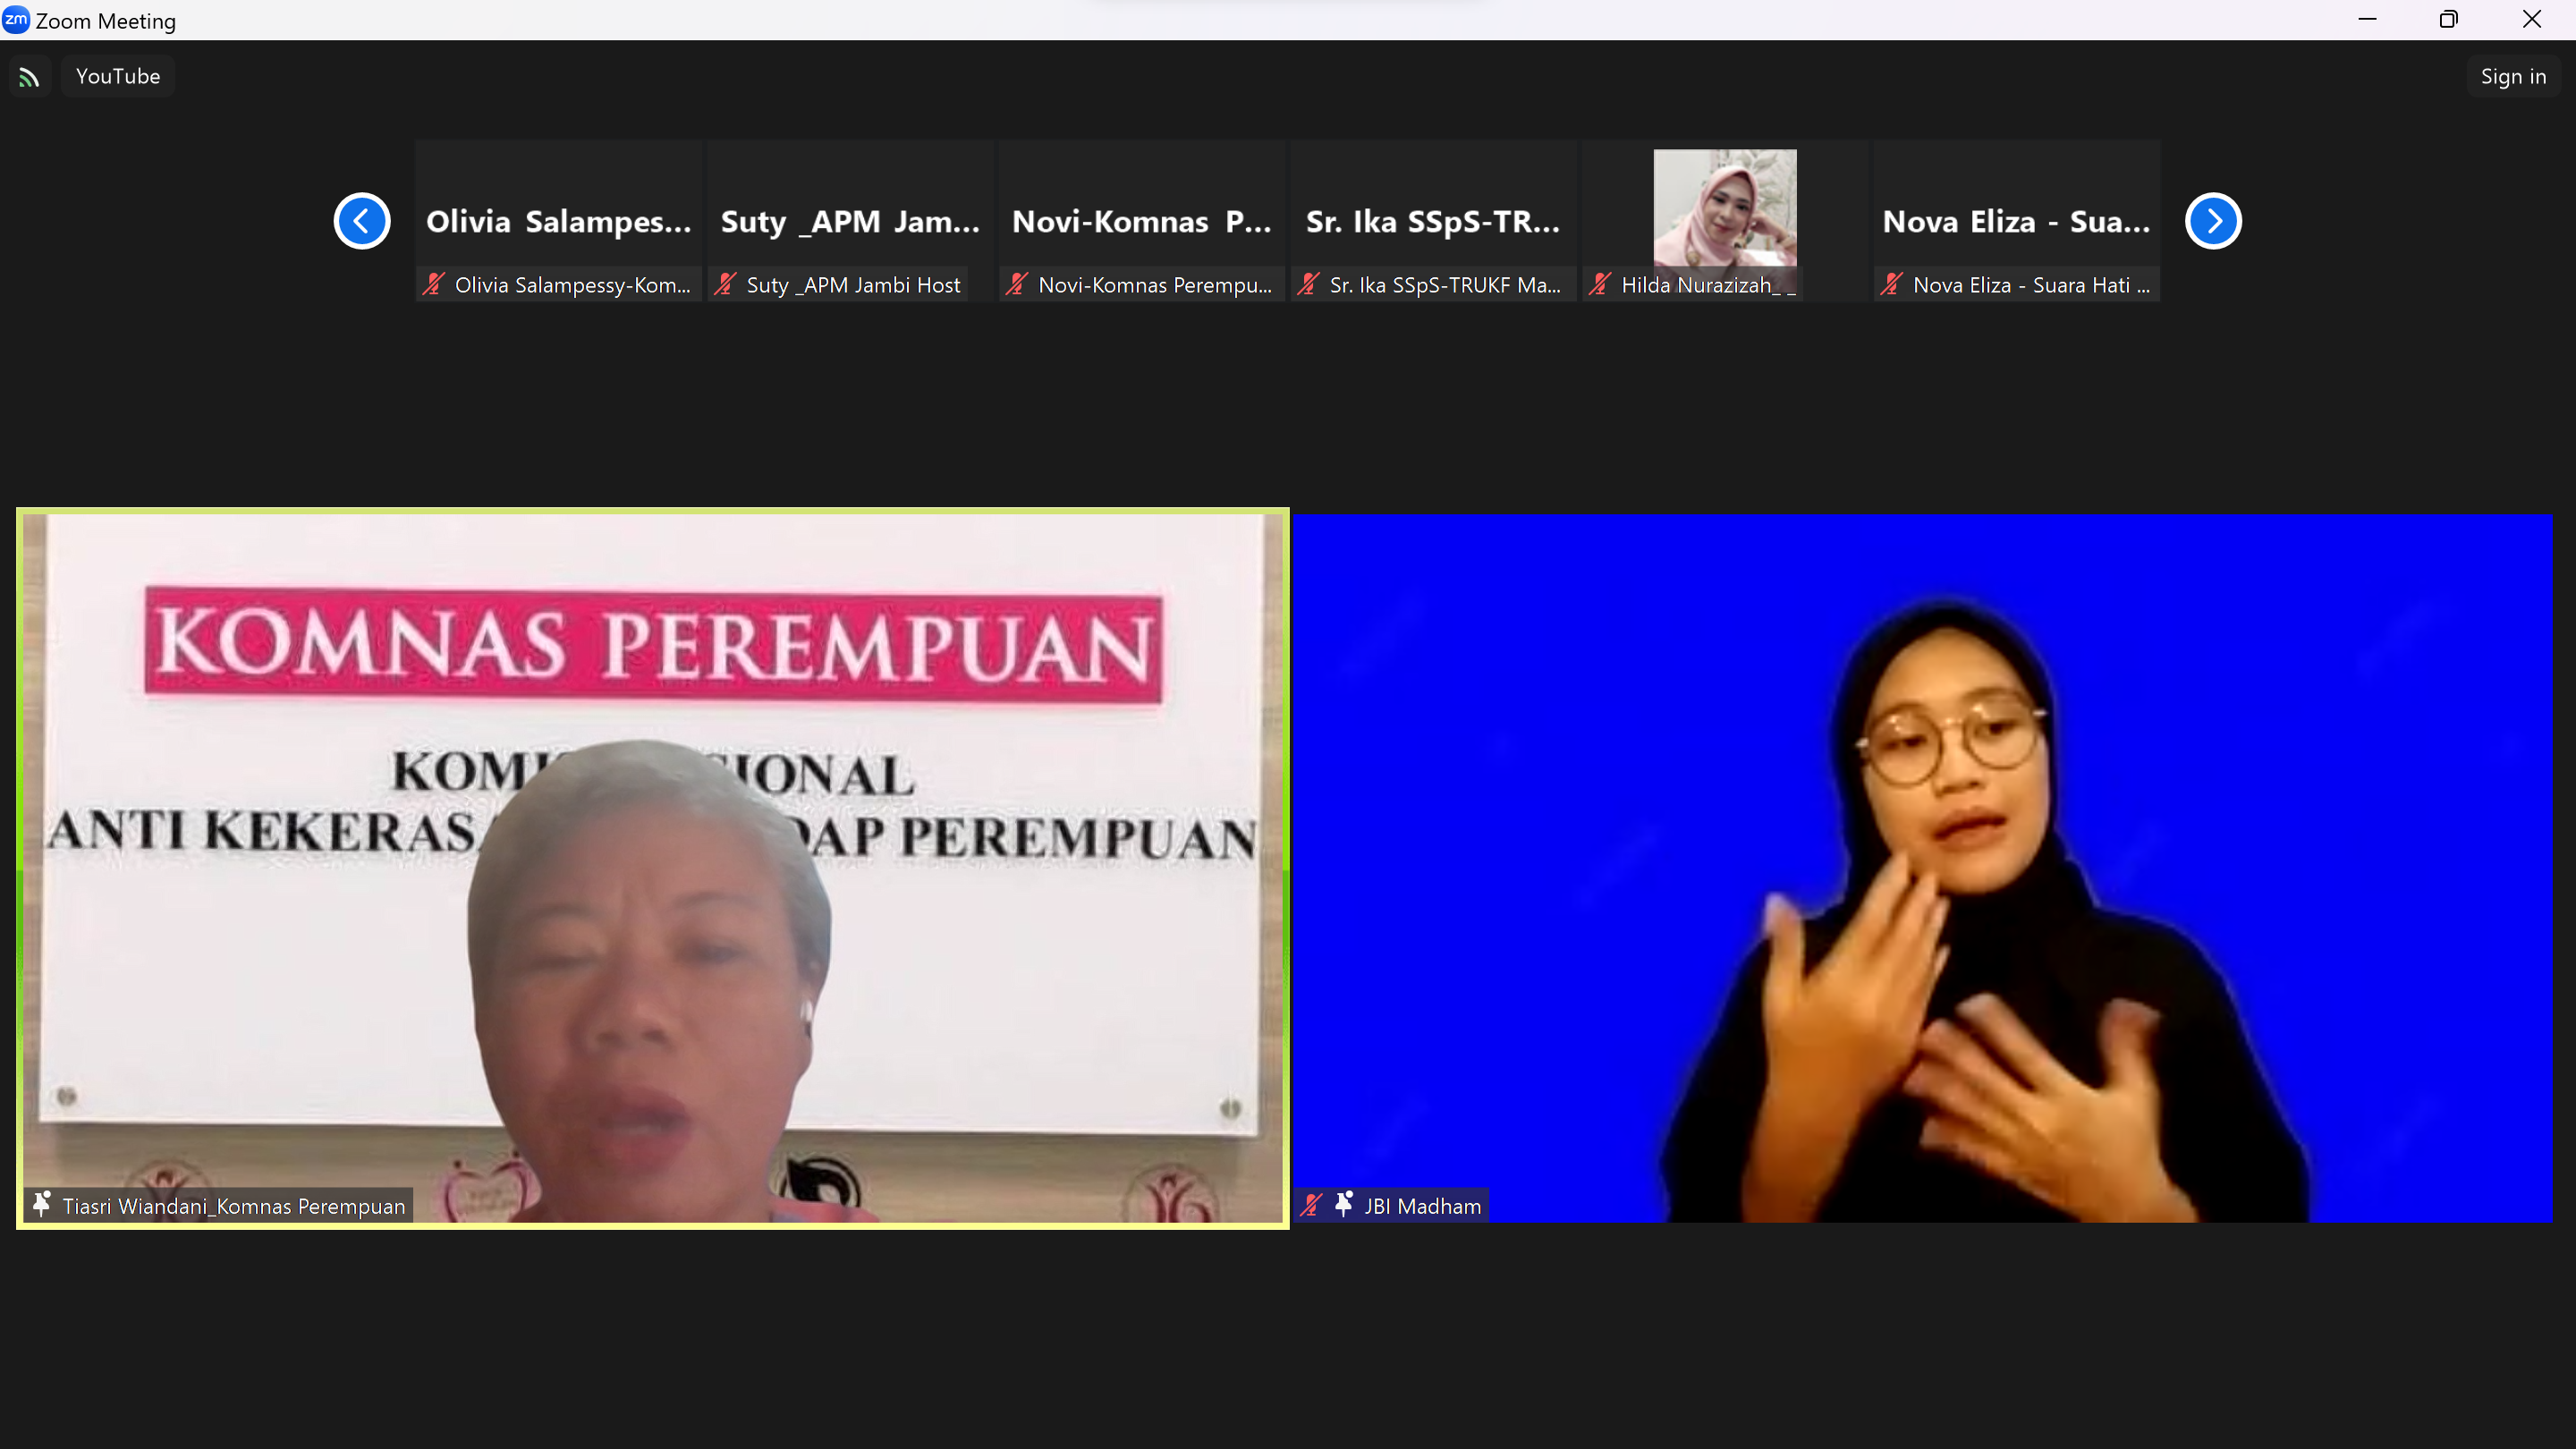Image resolution: width=2576 pixels, height=1449 pixels.
Task: Go to next participants with right arrow
Action: coord(2213,221)
